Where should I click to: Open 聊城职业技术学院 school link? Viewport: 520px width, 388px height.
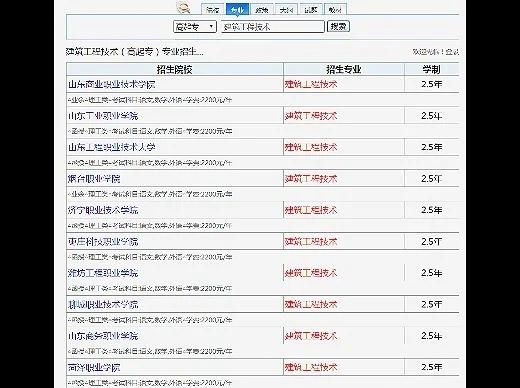[103, 305]
